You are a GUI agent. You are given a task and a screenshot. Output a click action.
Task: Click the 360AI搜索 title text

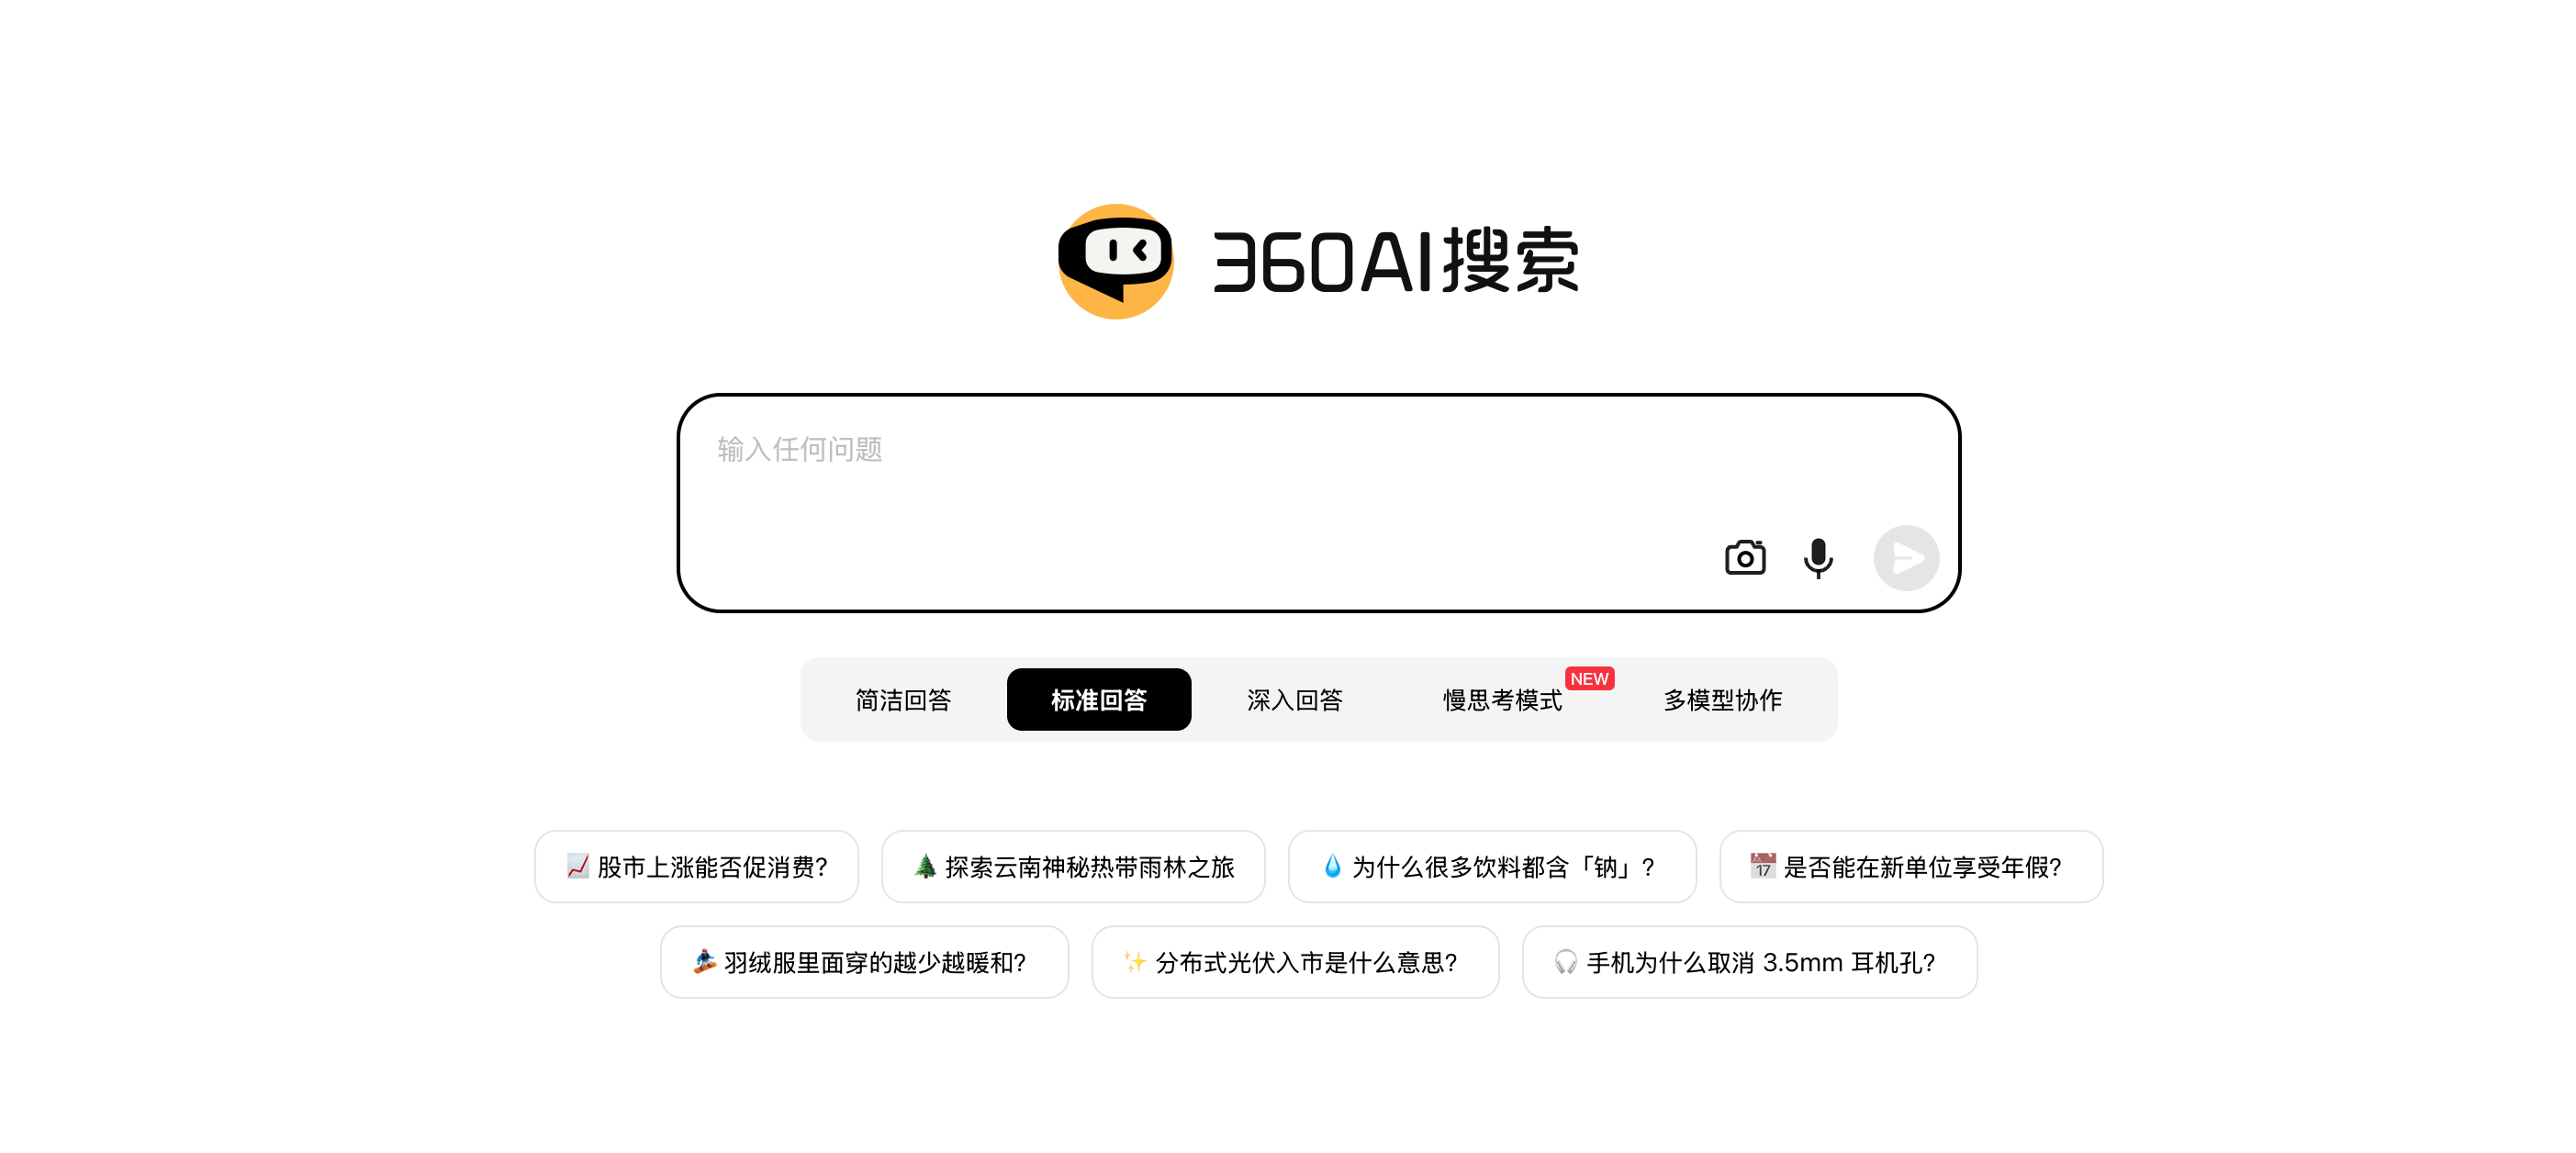pyautogui.click(x=1396, y=261)
